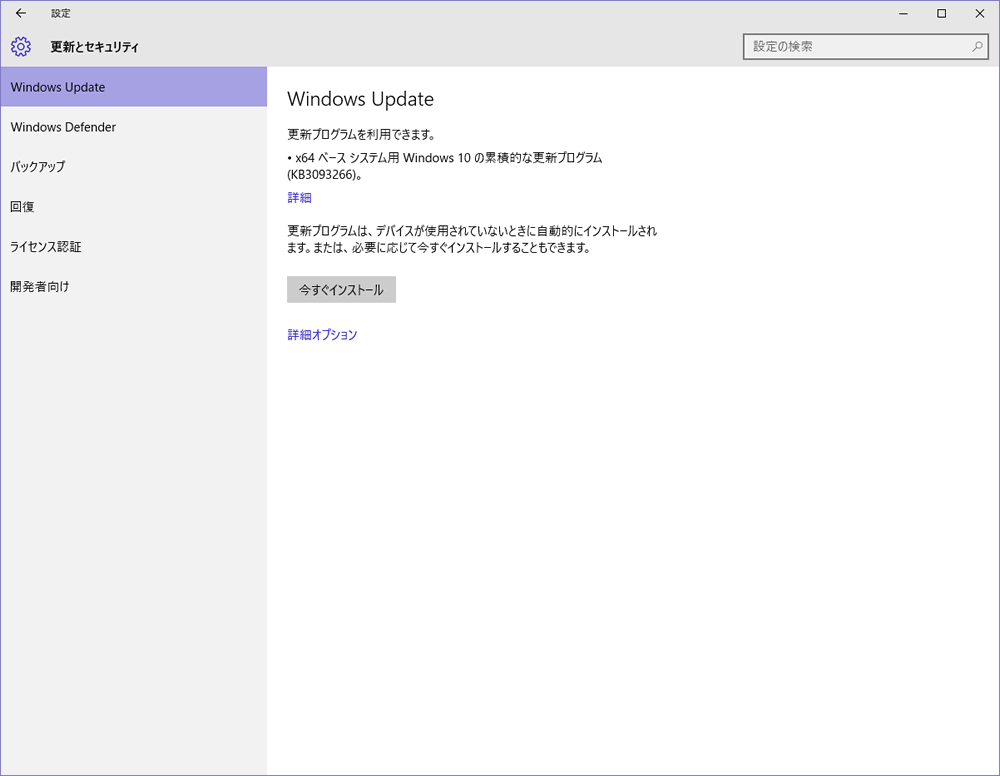Viewport: 1000px width, 776px height.
Task: Maximize the settings window
Action: tap(941, 13)
